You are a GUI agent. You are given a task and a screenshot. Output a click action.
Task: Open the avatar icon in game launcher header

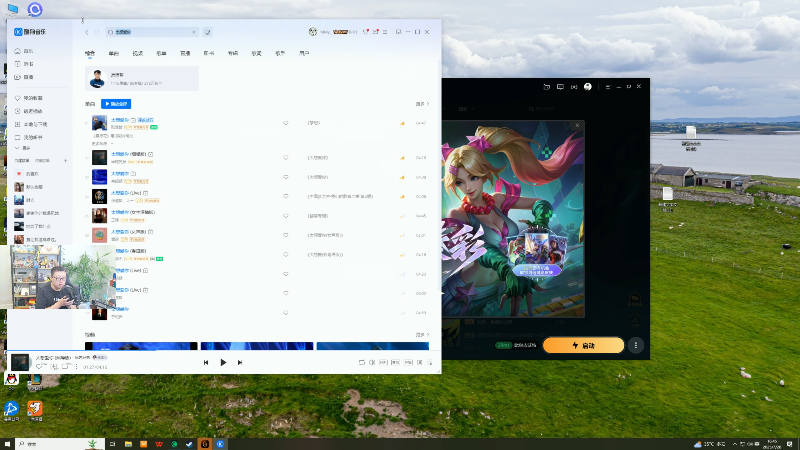click(x=588, y=87)
